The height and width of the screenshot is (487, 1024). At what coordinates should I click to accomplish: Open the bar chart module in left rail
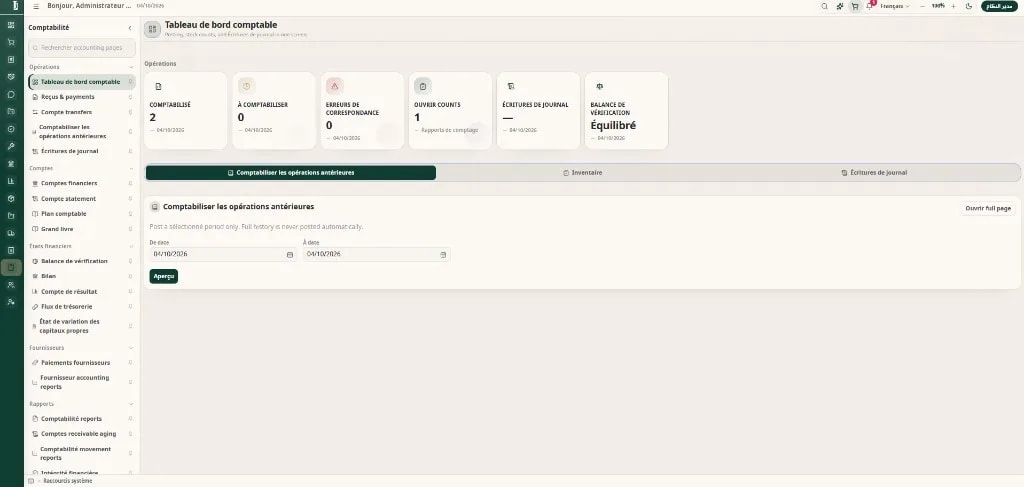pos(11,181)
